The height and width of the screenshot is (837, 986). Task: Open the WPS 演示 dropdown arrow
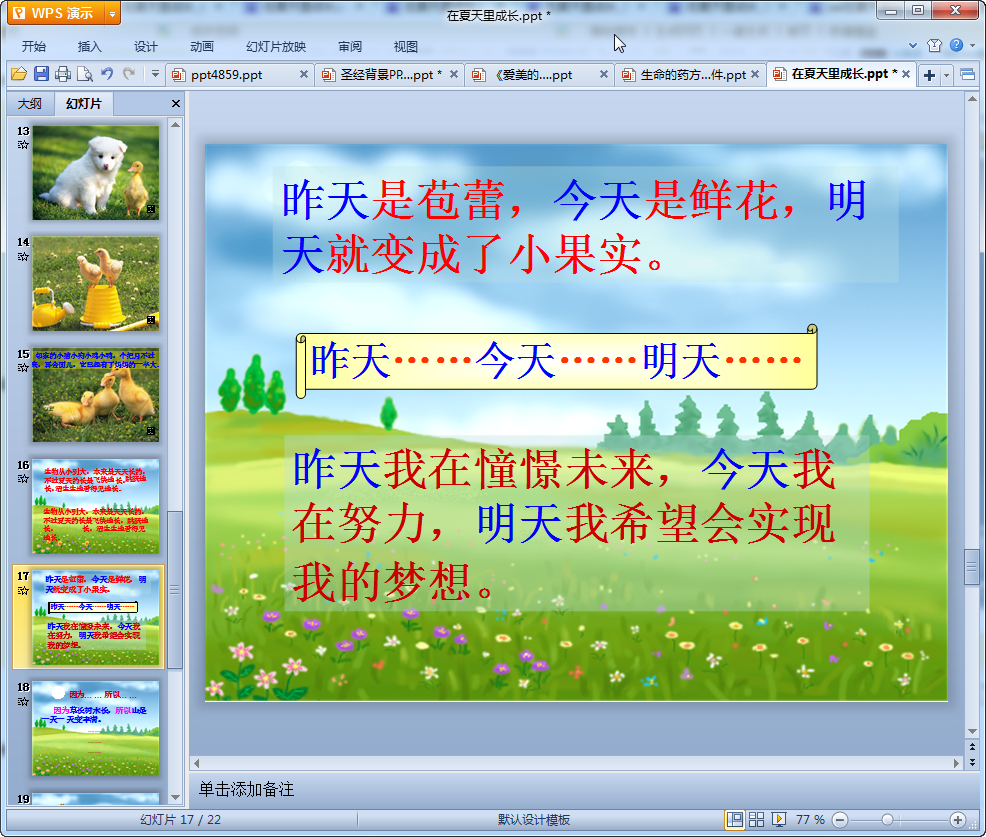(113, 13)
